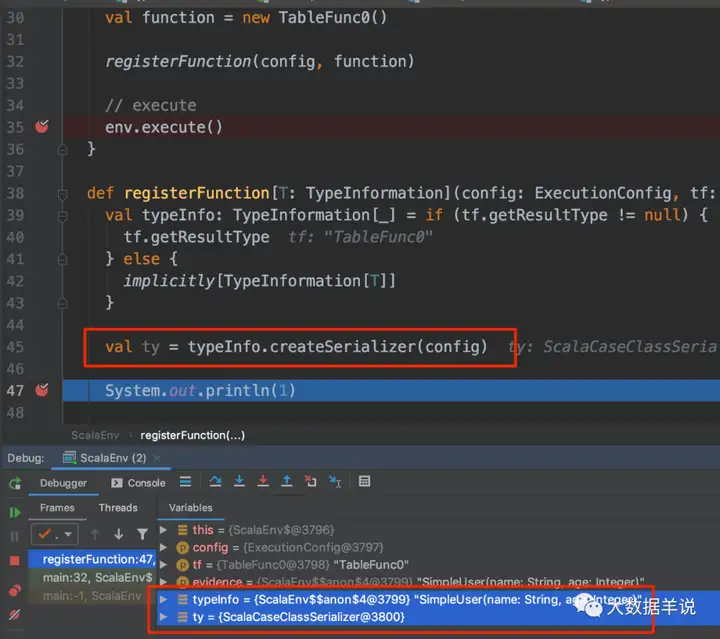Click the Run to Cursor icon
Image resolution: width=720 pixels, height=639 pixels.
[335, 482]
